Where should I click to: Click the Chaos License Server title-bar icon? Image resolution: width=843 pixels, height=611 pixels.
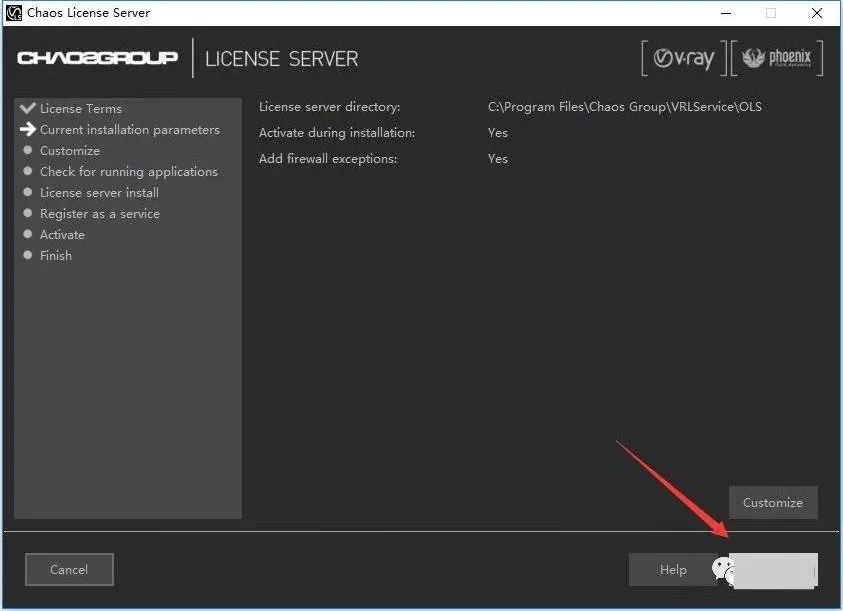pyautogui.click(x=14, y=13)
